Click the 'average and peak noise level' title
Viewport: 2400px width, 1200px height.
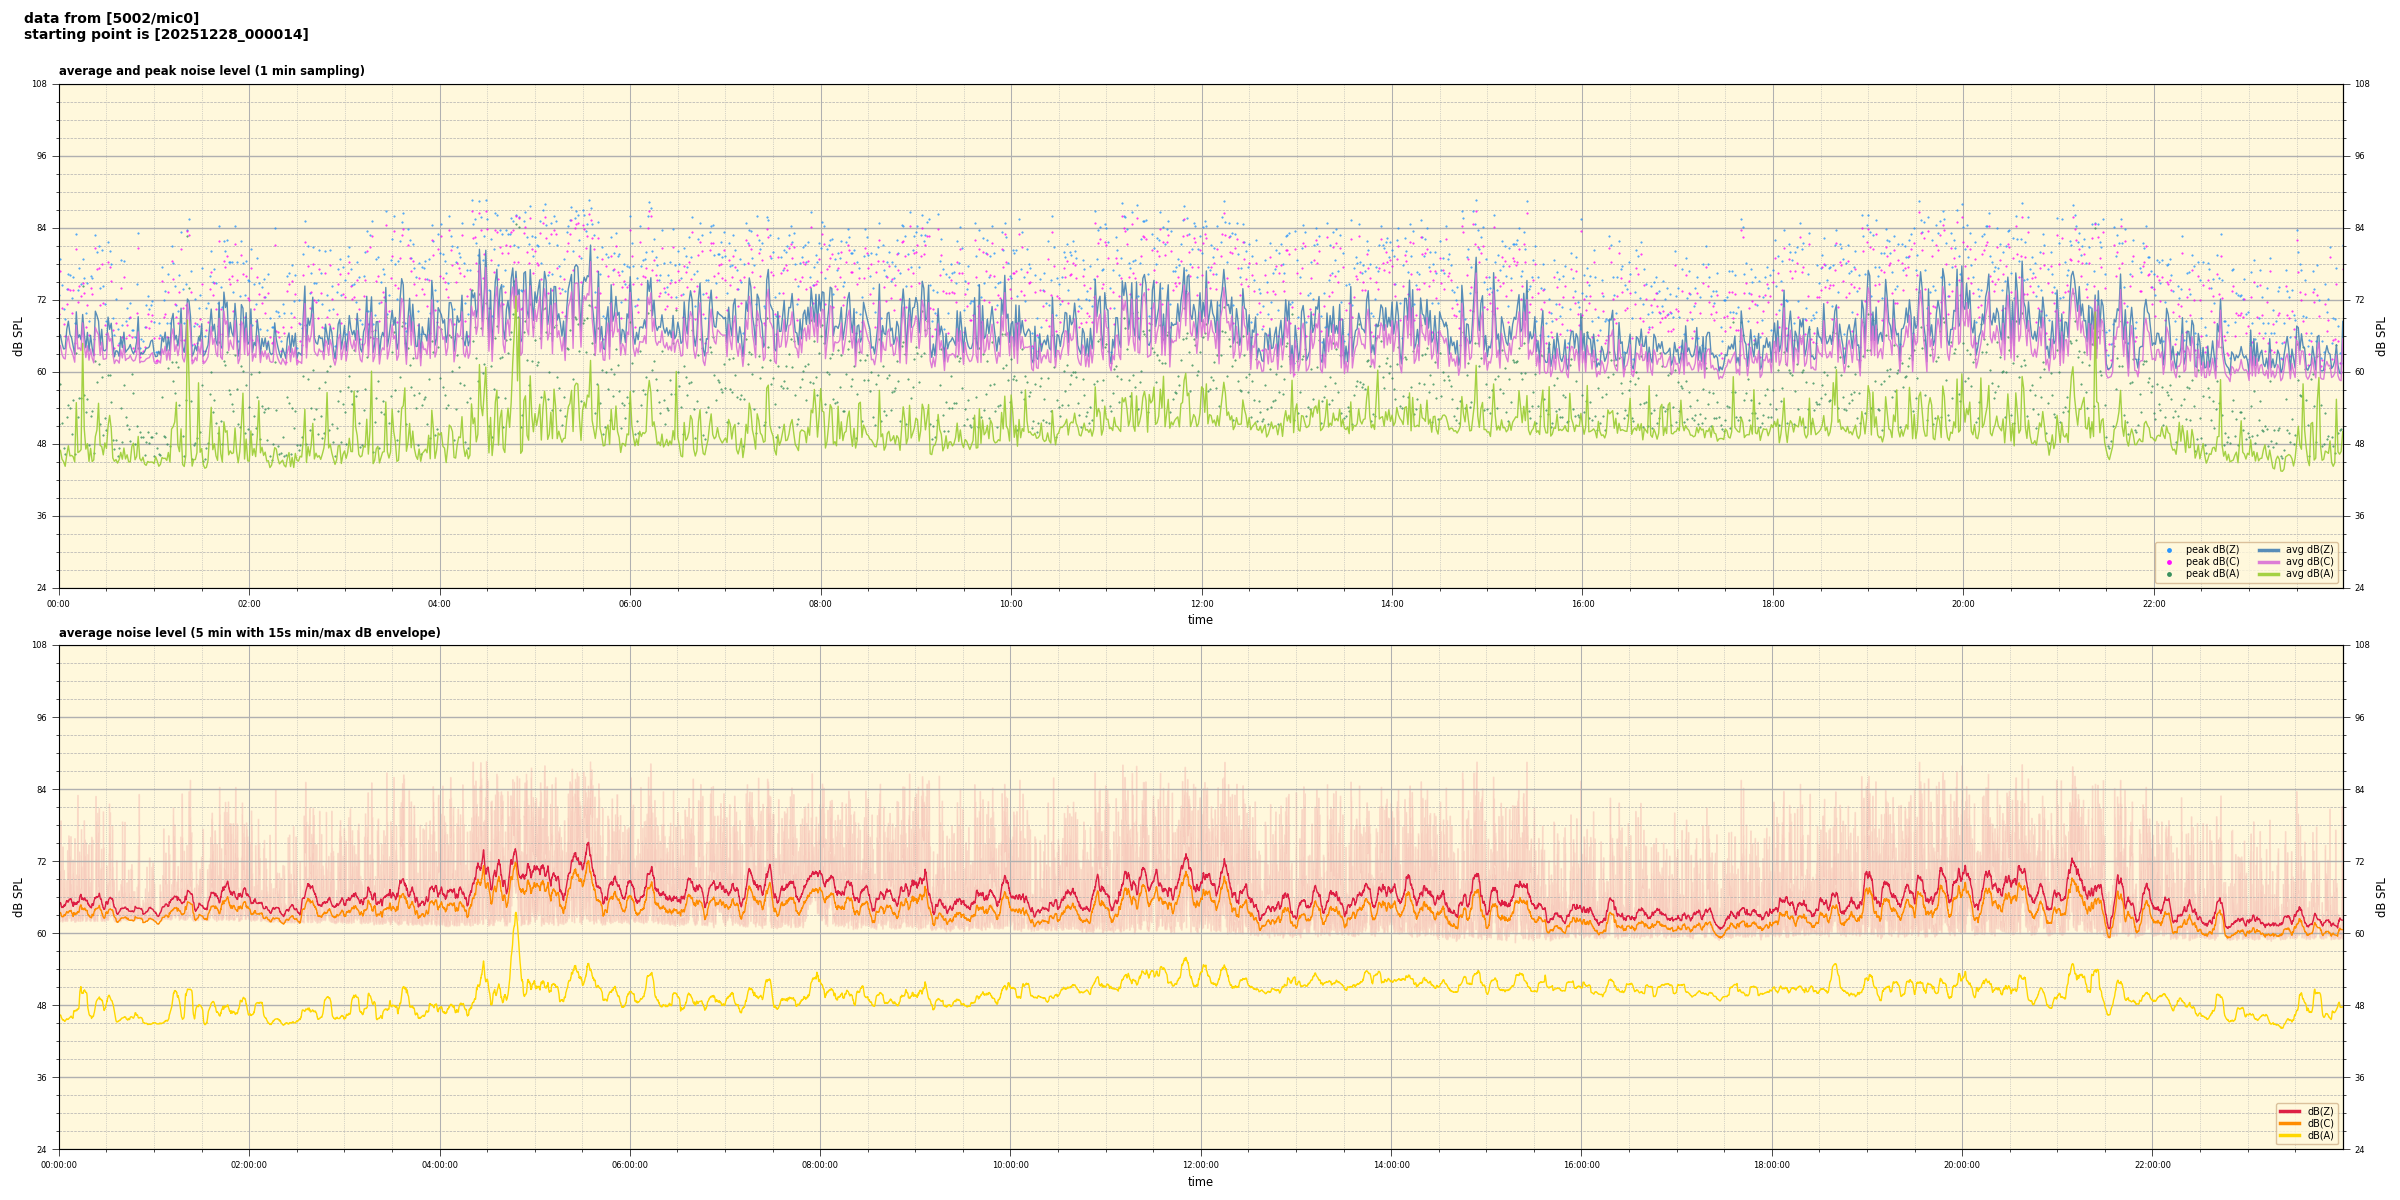tap(211, 71)
